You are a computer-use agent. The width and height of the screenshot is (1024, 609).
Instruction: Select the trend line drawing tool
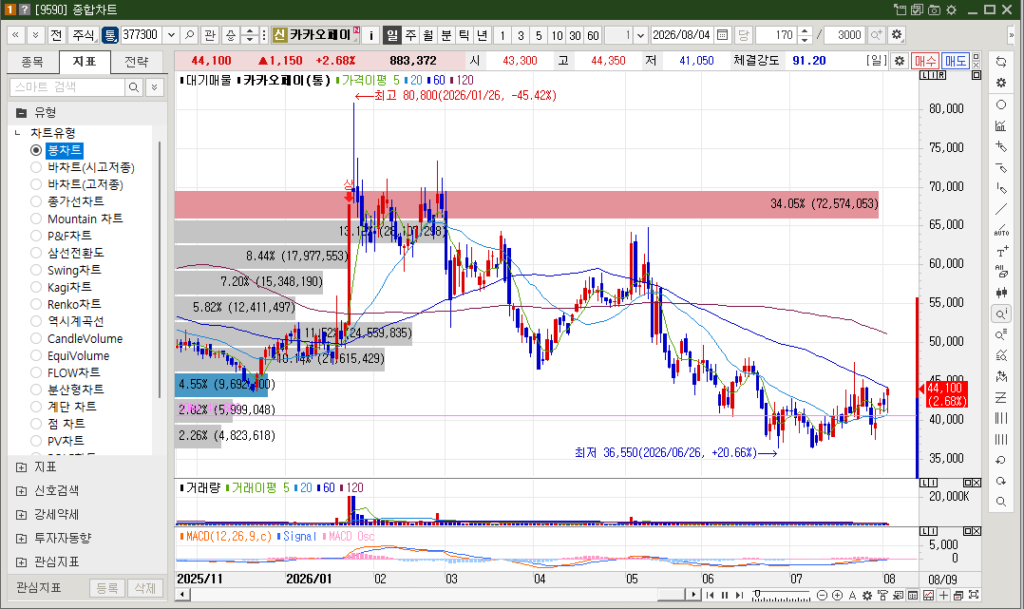1000,210
